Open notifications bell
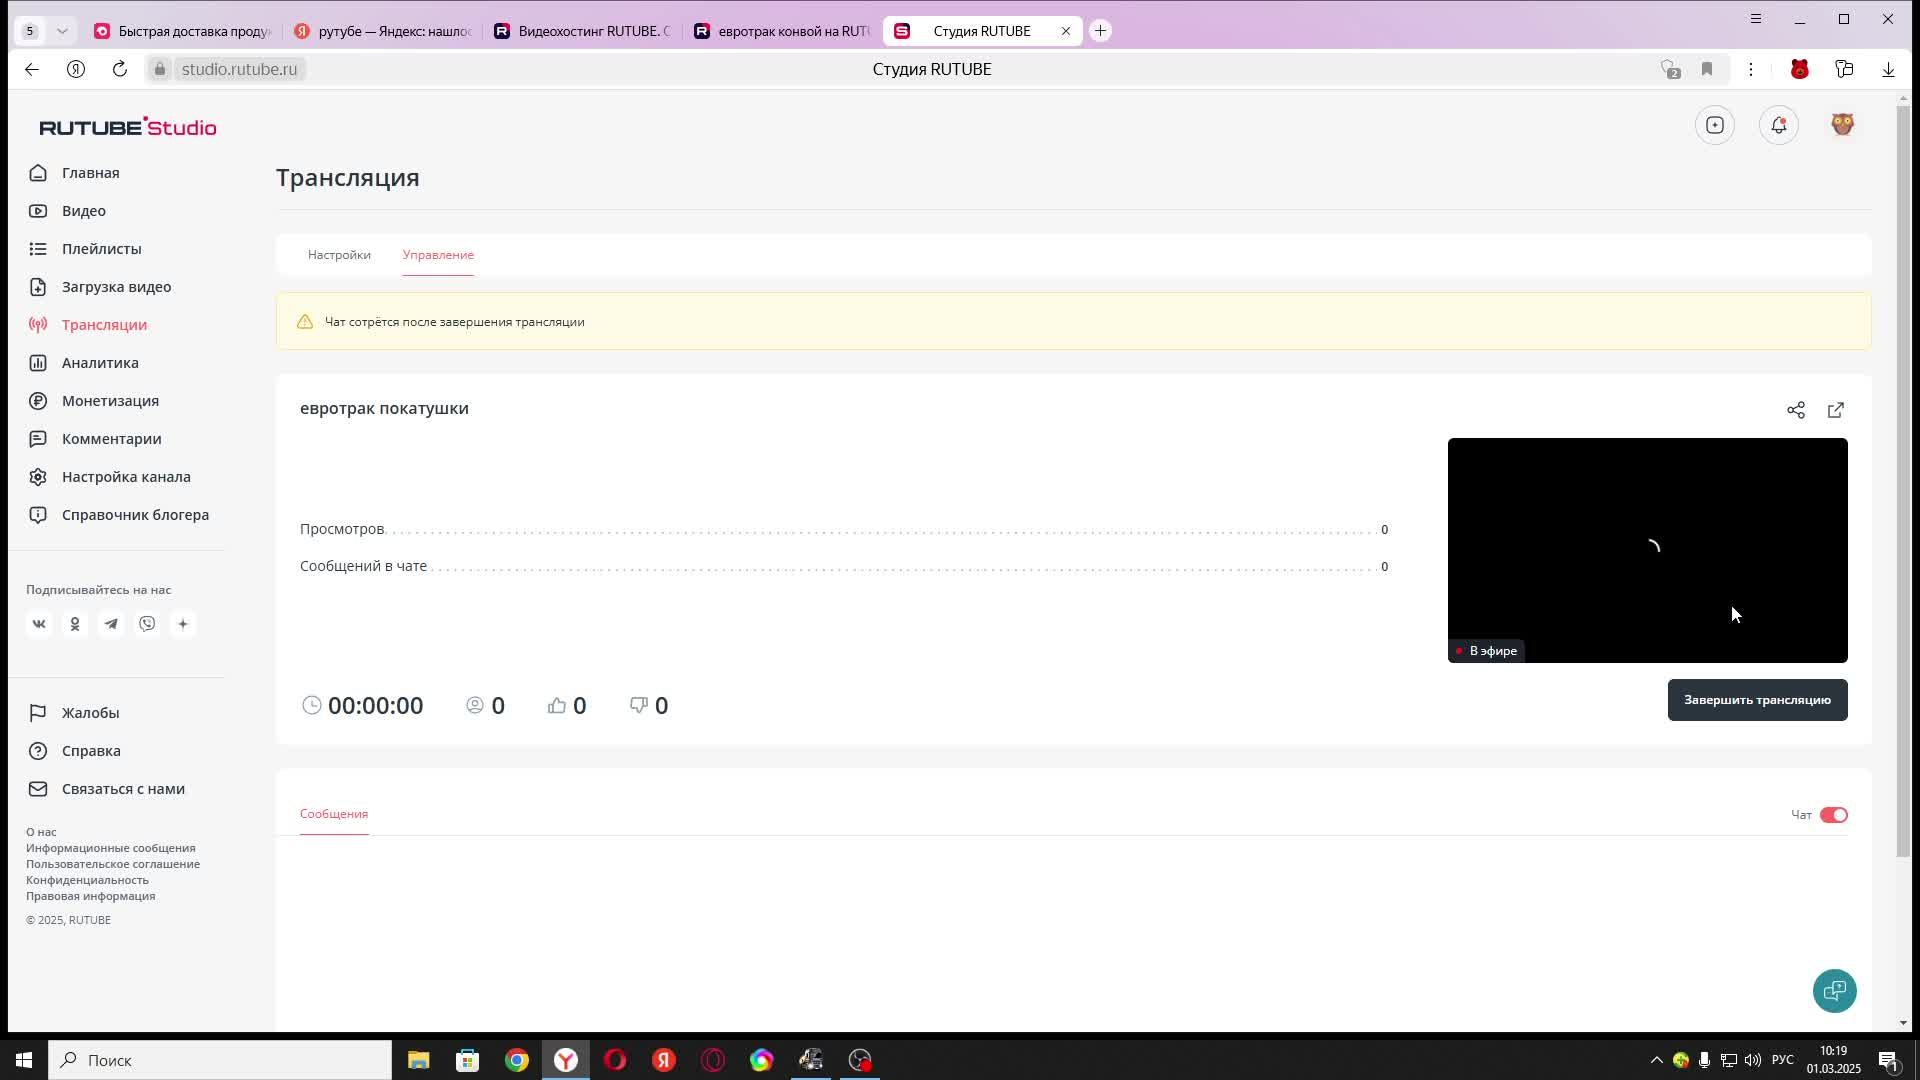This screenshot has height=1080, width=1920. 1779,125
